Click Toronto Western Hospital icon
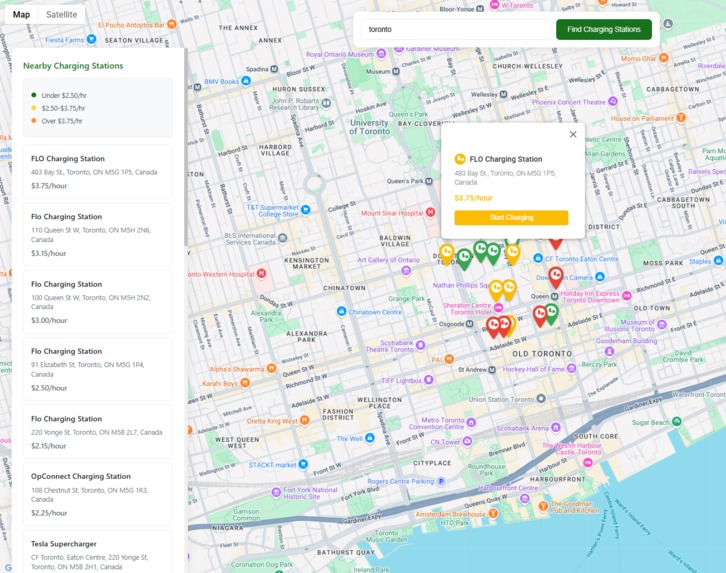 pos(262,274)
